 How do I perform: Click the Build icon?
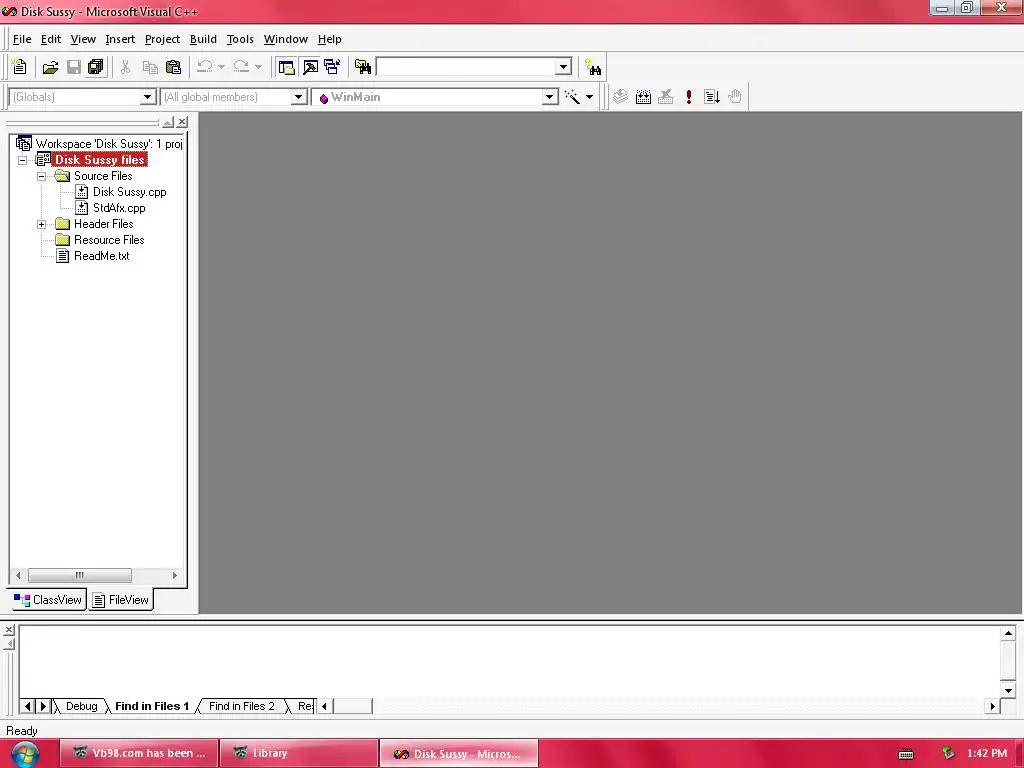coord(643,97)
